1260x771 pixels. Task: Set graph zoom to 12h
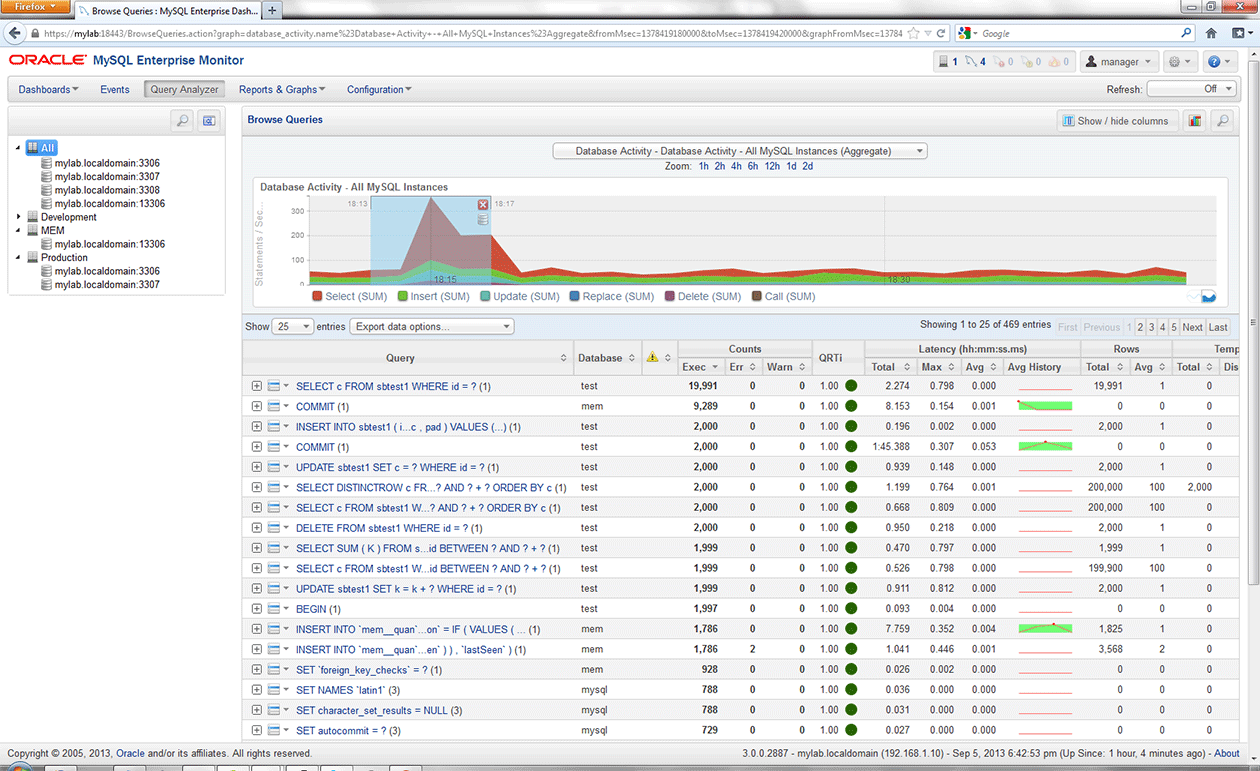pyautogui.click(x=772, y=166)
